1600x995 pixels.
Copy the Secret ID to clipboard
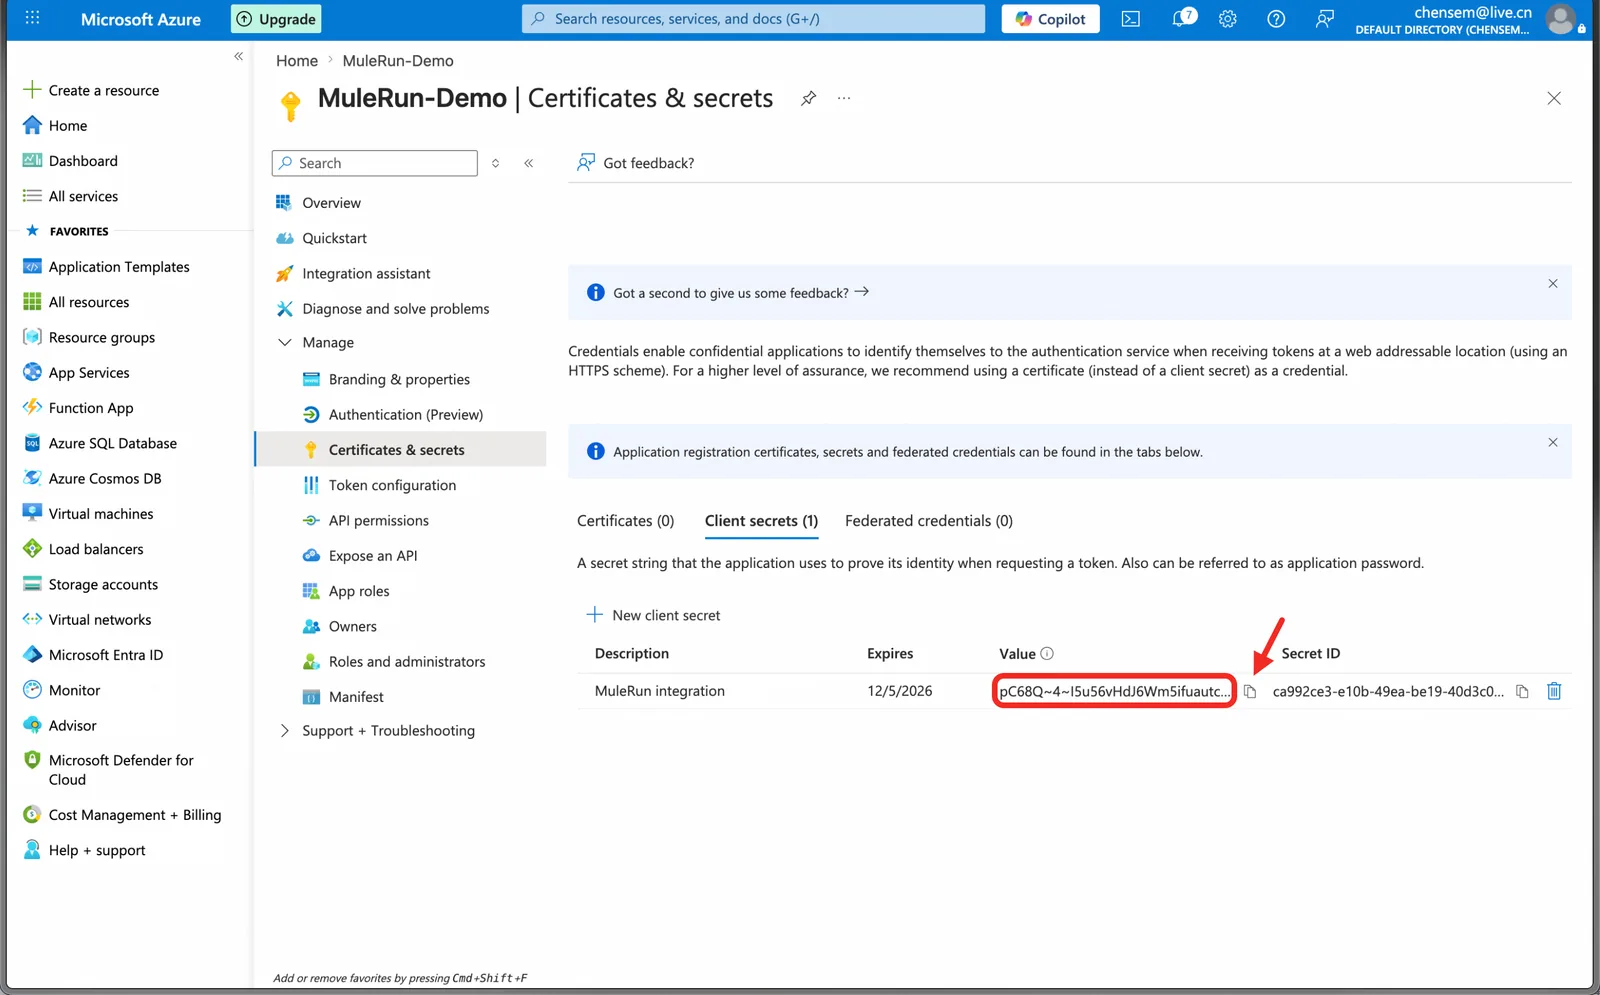[x=1522, y=692]
